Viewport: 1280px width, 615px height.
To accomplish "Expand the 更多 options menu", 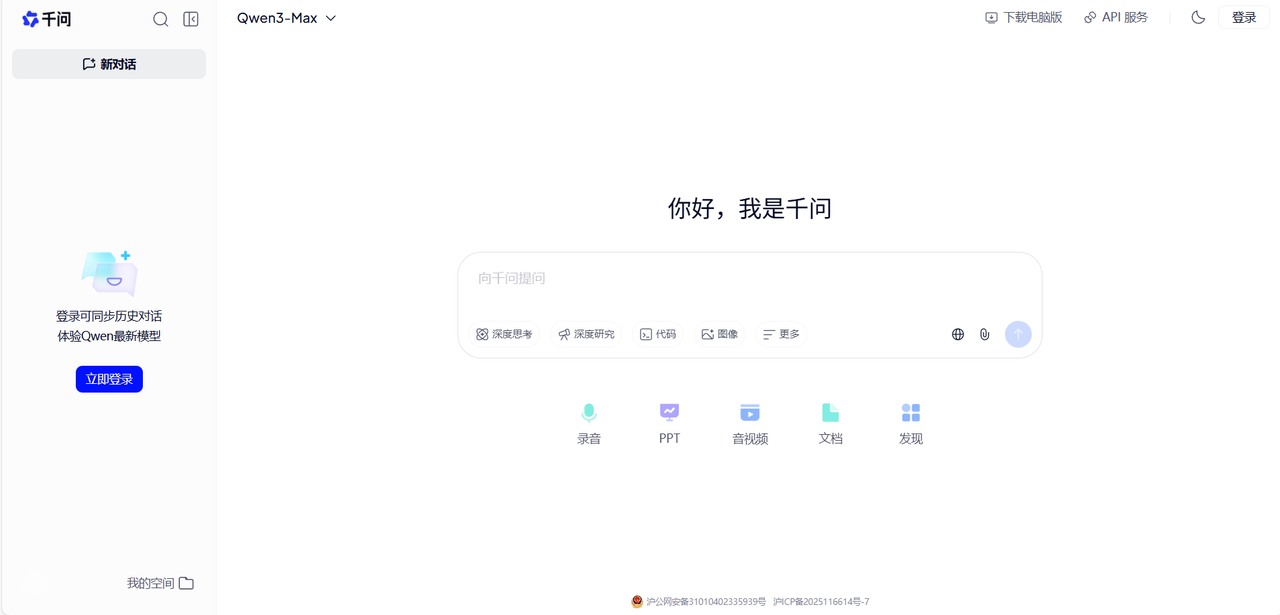I will click(781, 334).
